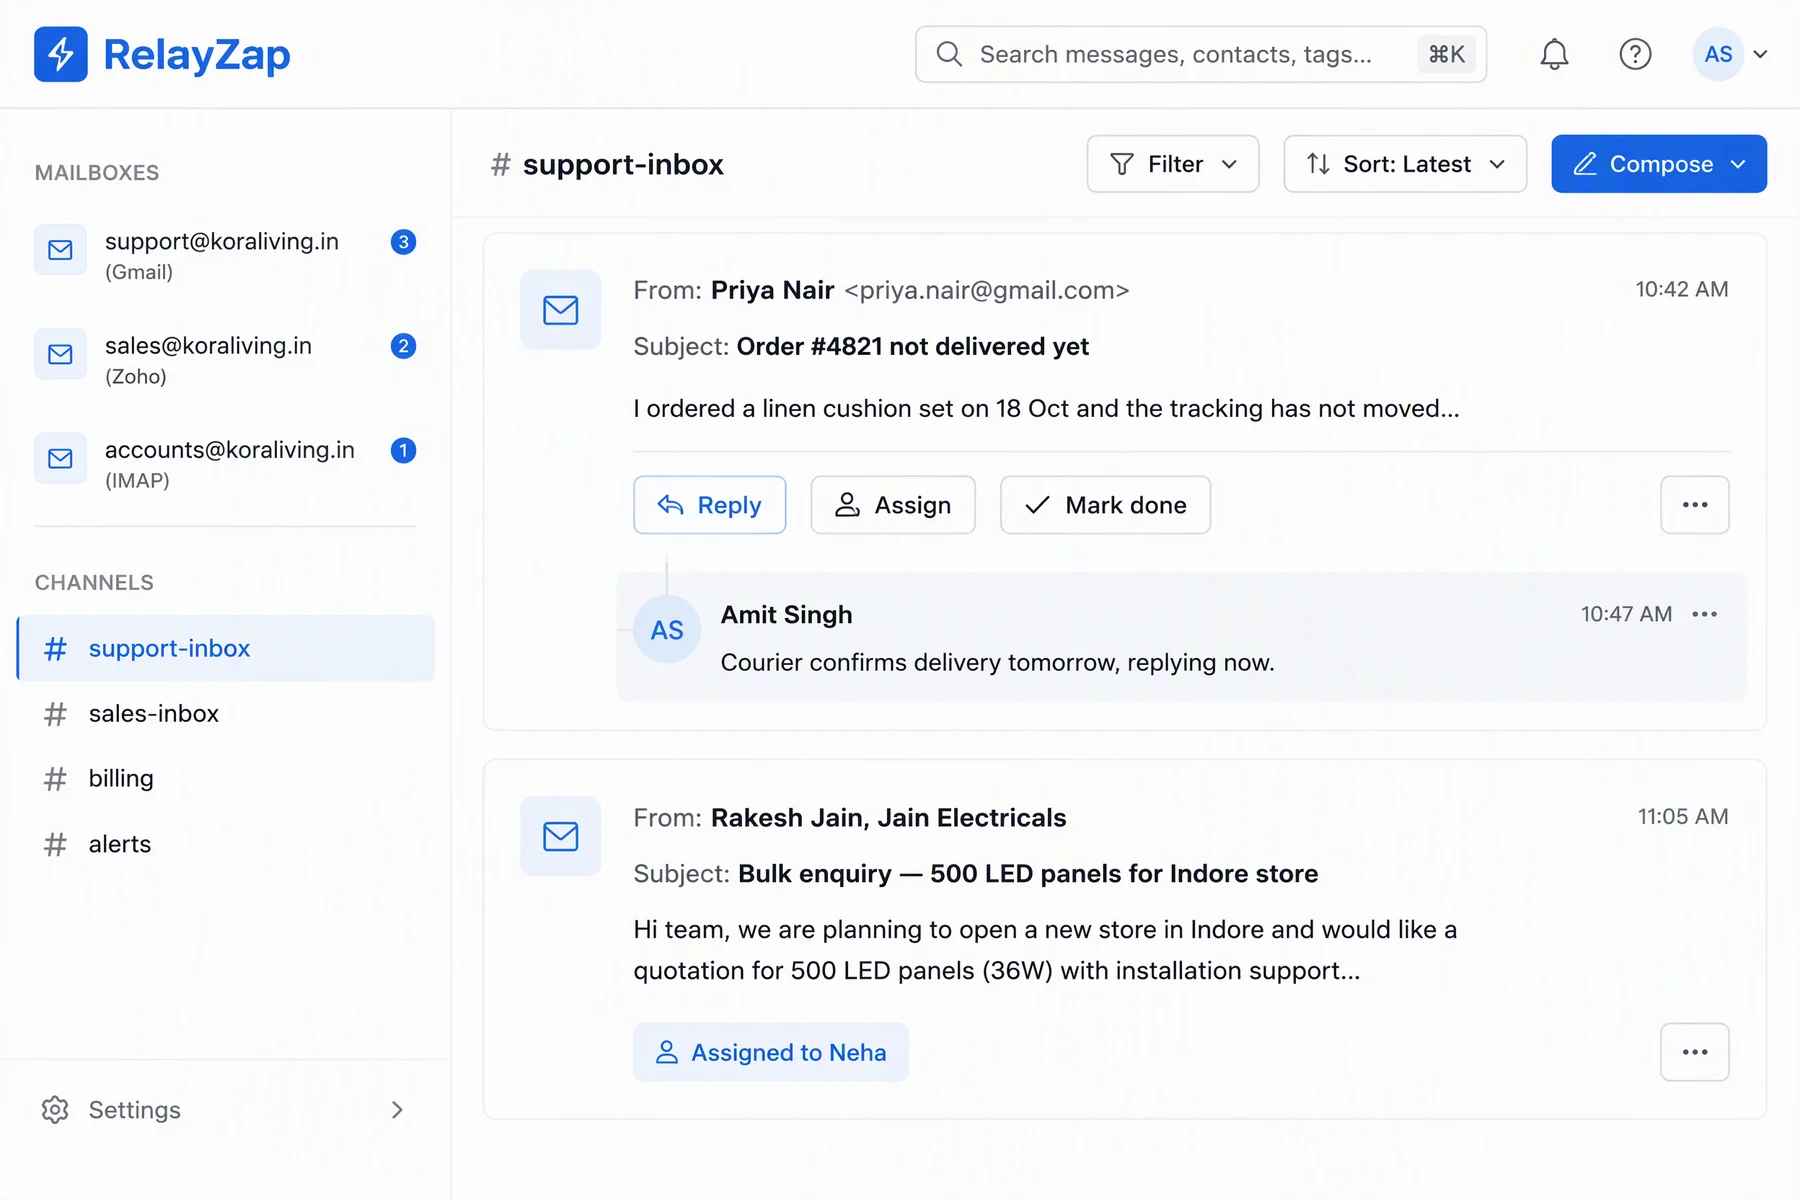Expand Settings chevron arrow
The width and height of the screenshot is (1800, 1200).
coord(397,1110)
